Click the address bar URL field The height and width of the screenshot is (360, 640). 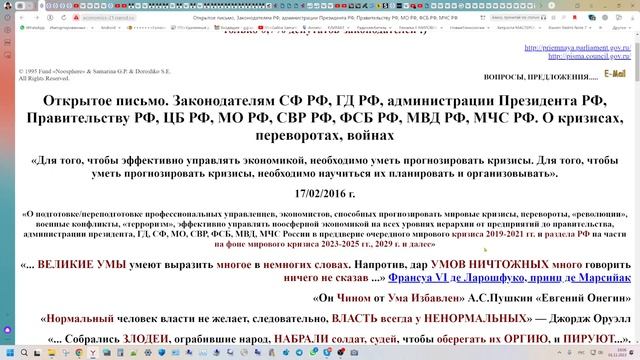pyautogui.click(x=109, y=18)
